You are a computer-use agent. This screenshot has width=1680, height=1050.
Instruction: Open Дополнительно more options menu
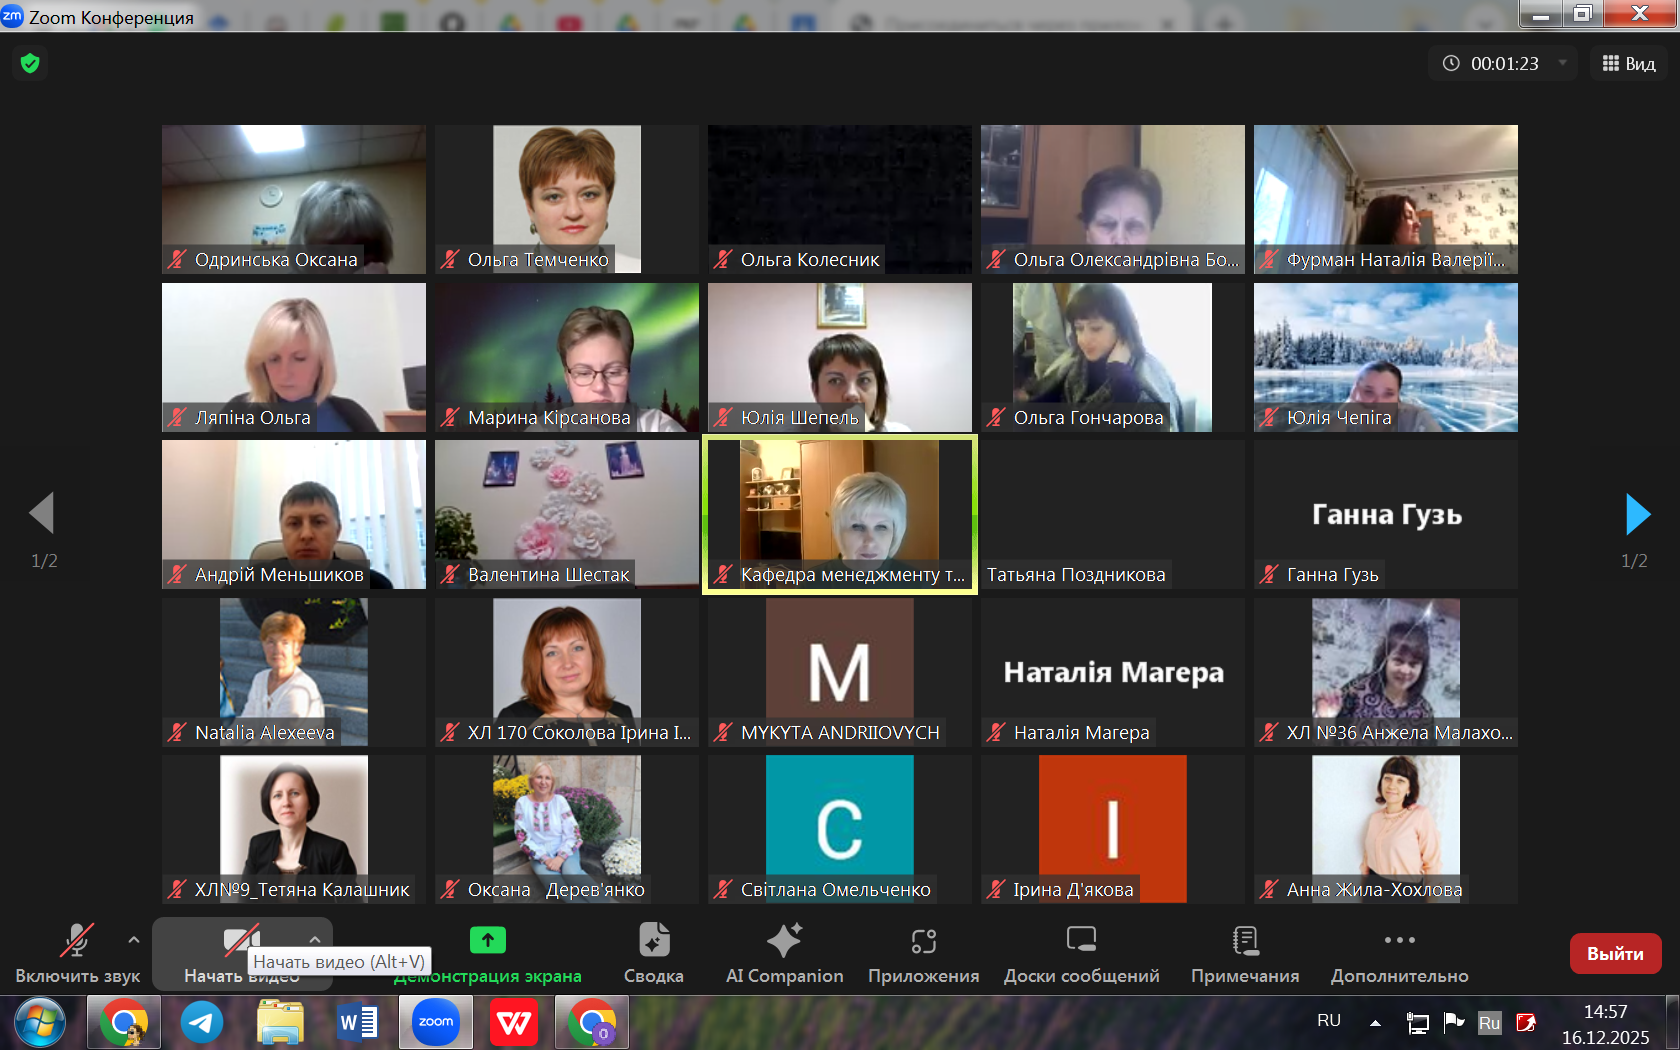pyautogui.click(x=1399, y=953)
